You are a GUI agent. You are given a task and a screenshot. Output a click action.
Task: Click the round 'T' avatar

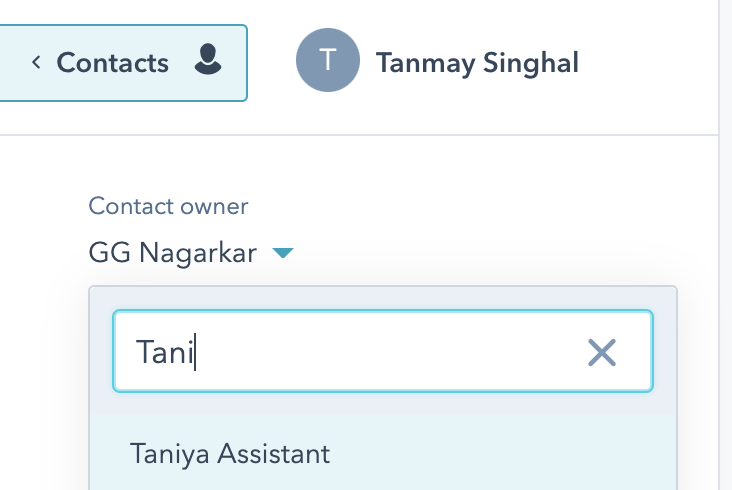pyautogui.click(x=327, y=62)
